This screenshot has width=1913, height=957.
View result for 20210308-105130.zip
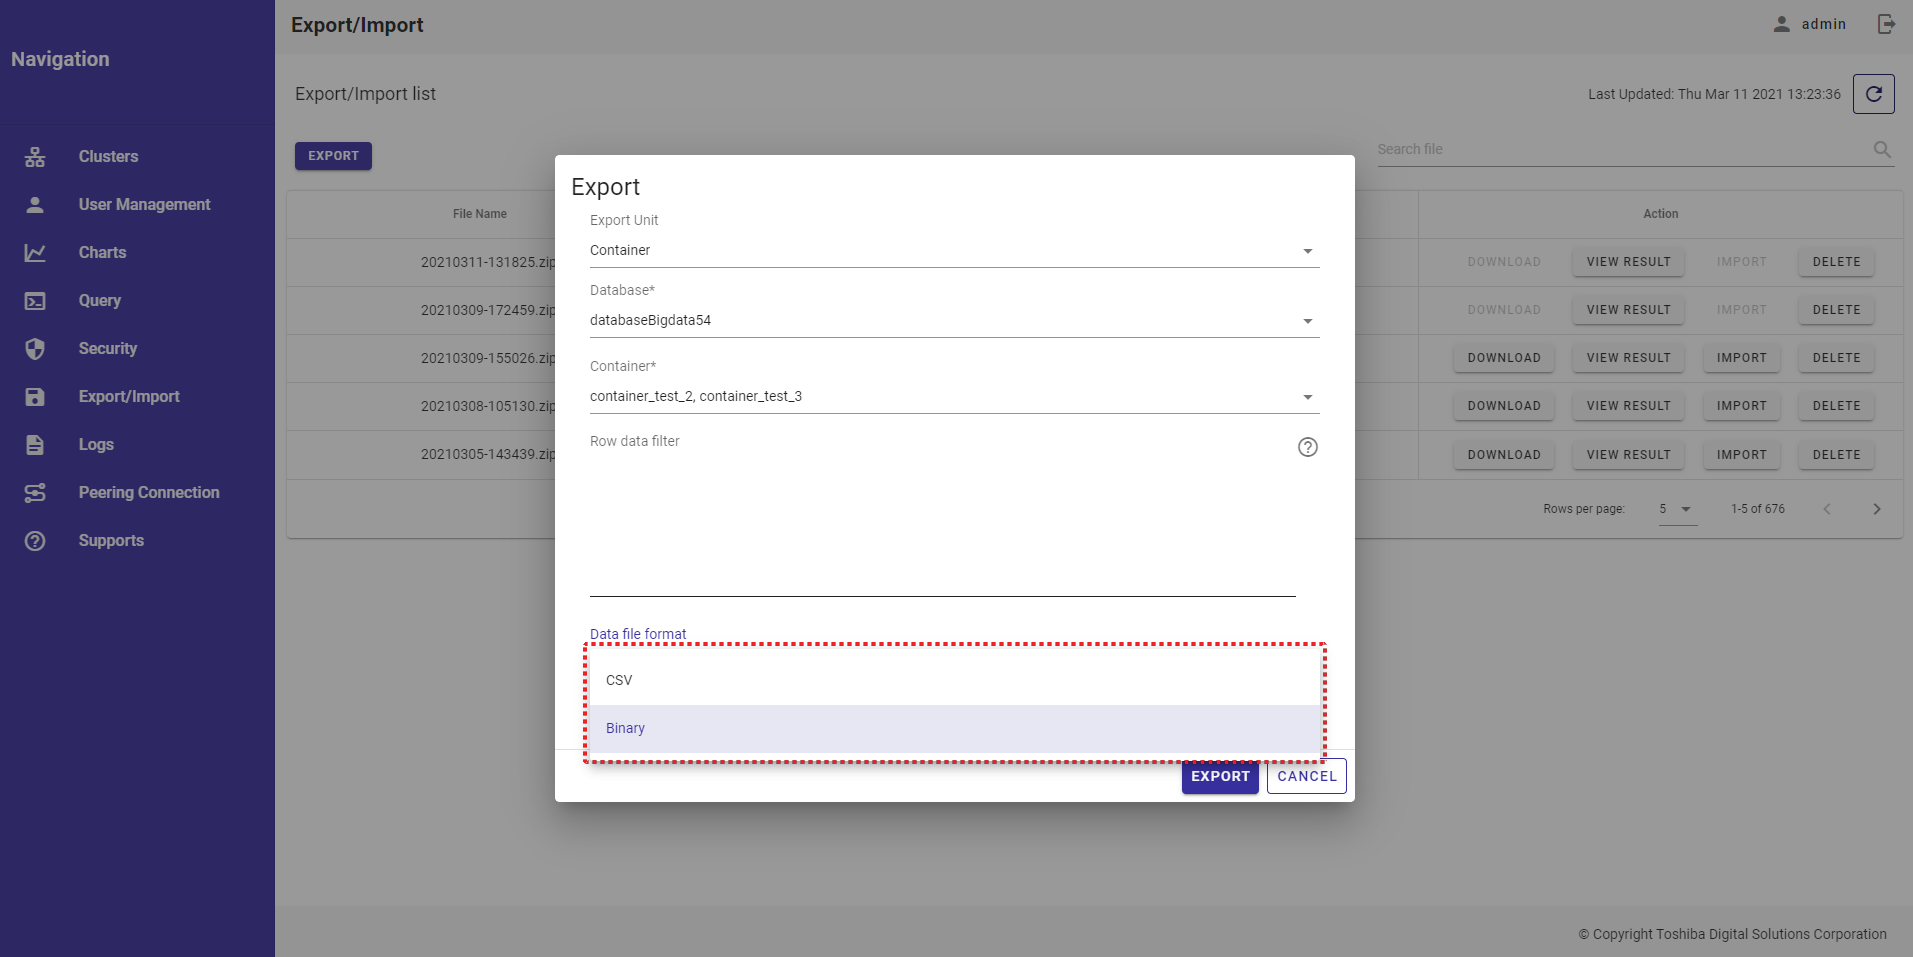[1628, 406]
